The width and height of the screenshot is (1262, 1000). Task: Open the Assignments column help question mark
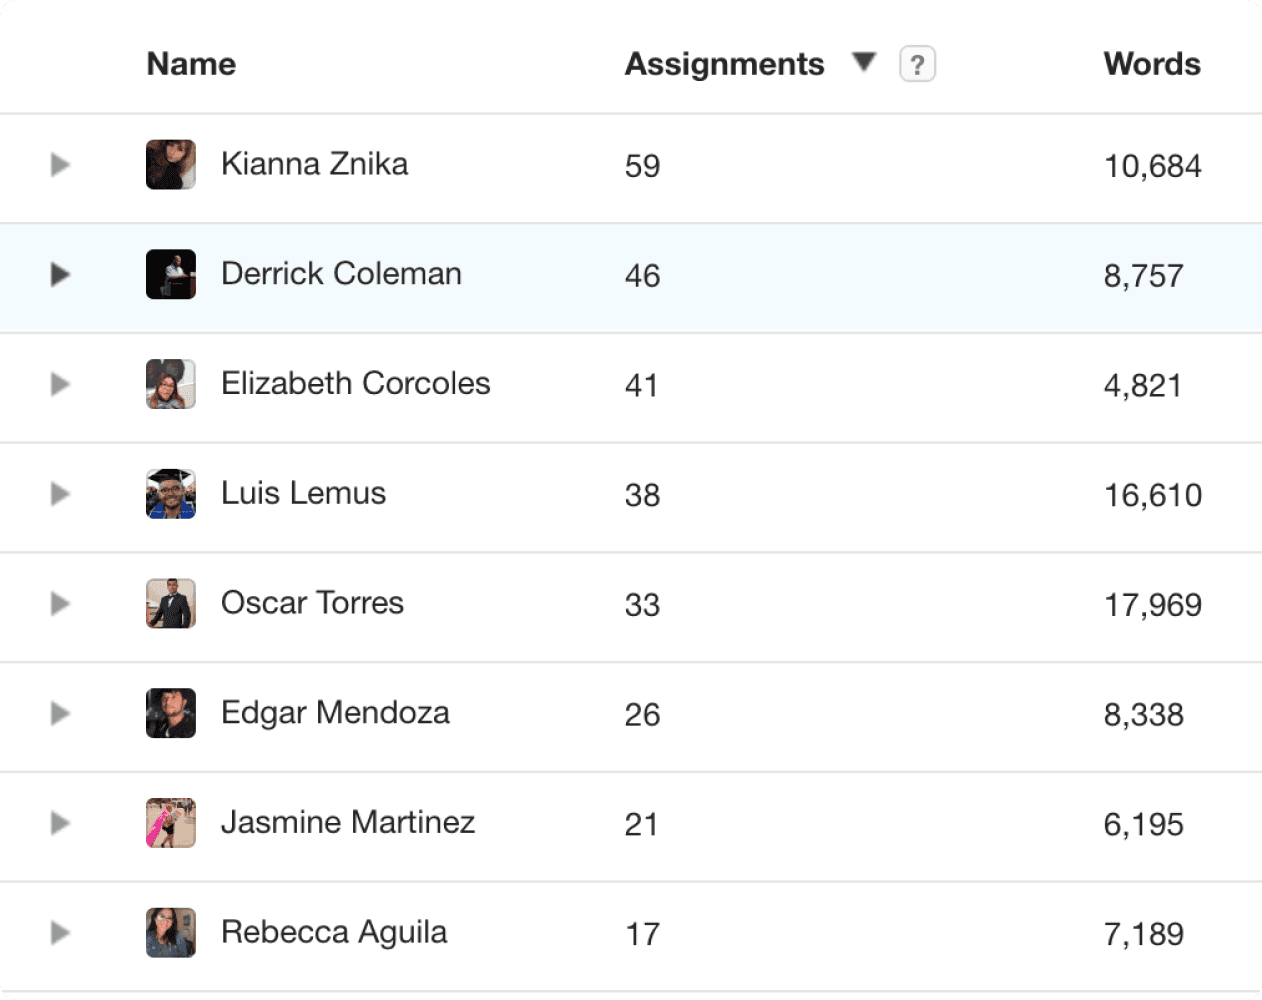click(917, 64)
